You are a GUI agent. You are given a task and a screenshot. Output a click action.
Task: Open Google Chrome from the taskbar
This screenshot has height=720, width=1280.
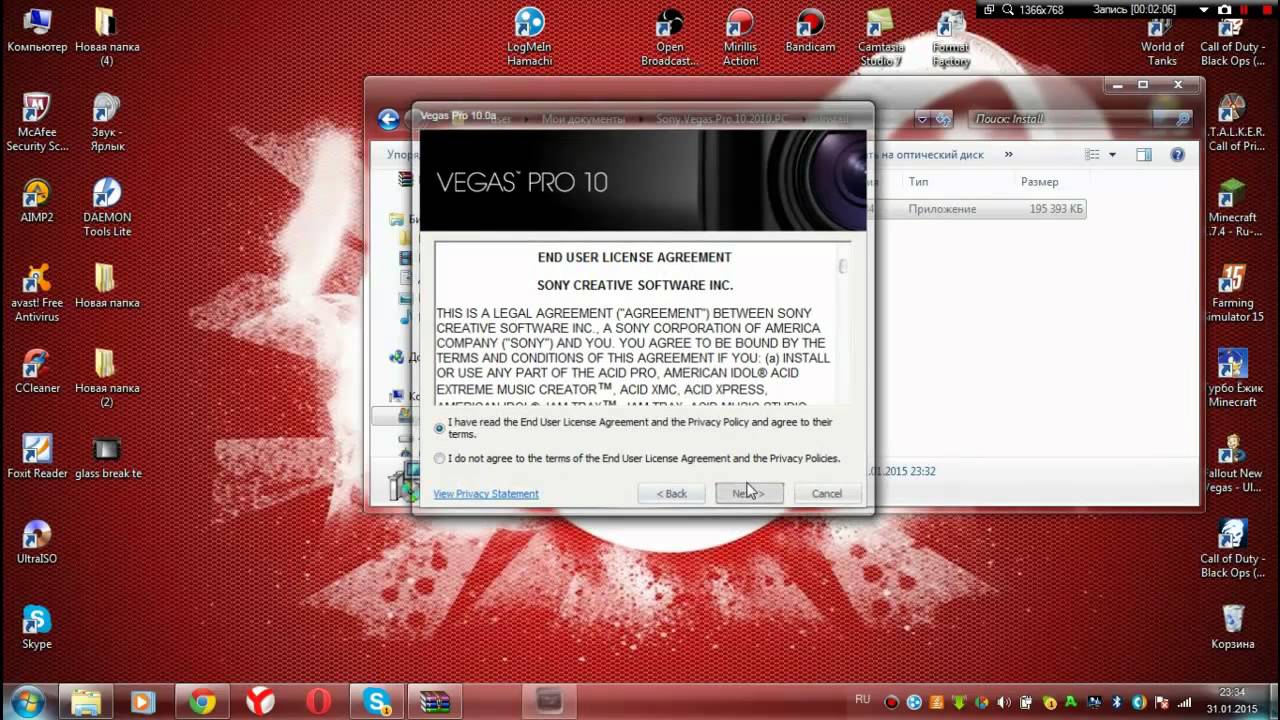click(202, 702)
